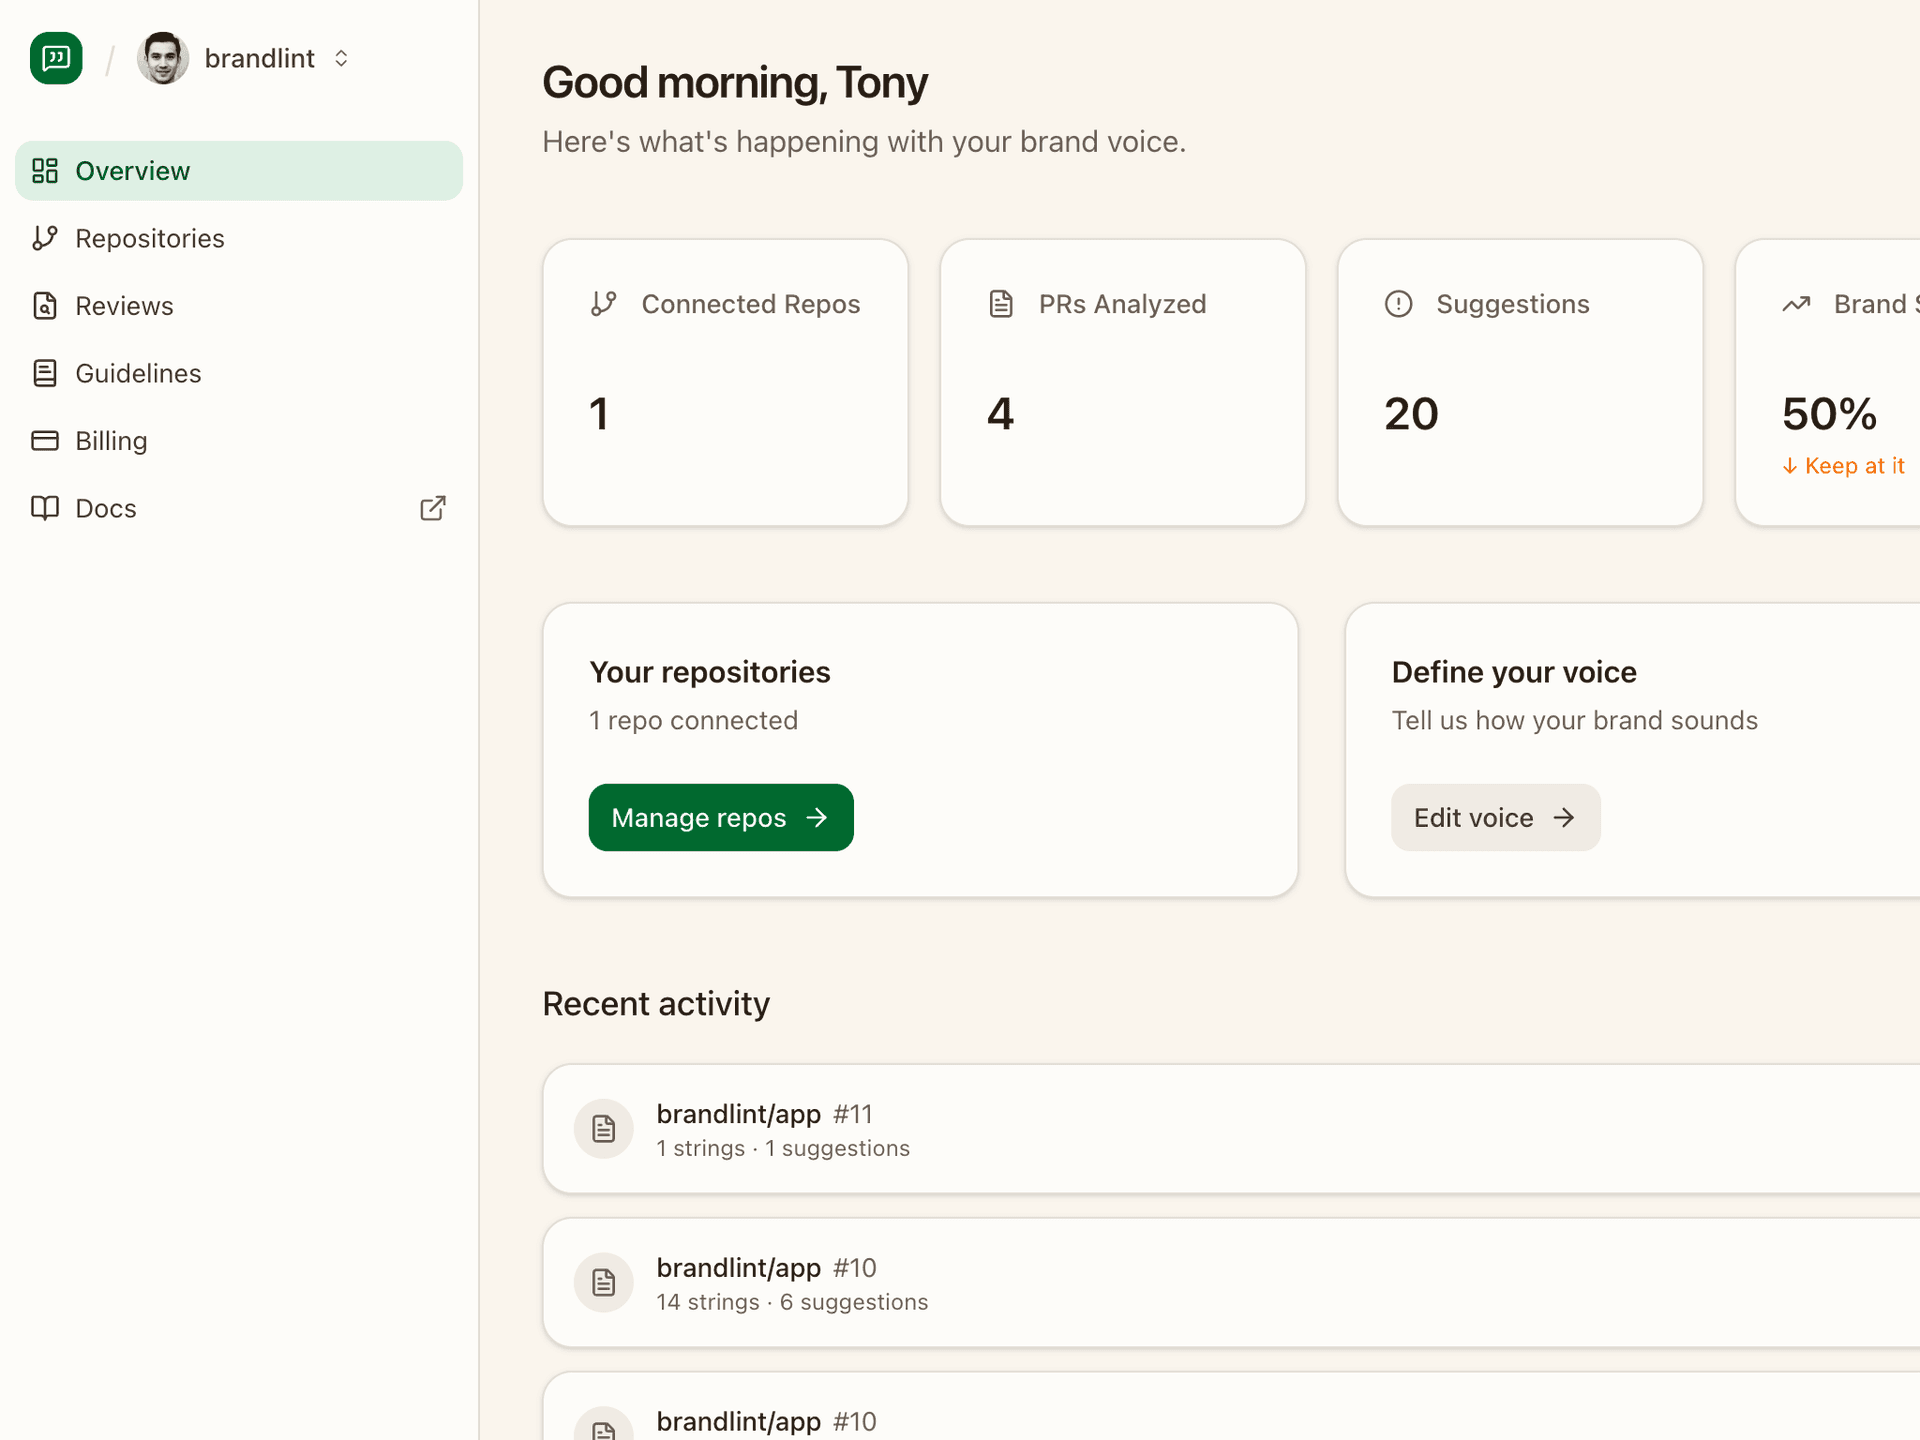
Task: Click the Billing card icon
Action: pos(45,440)
